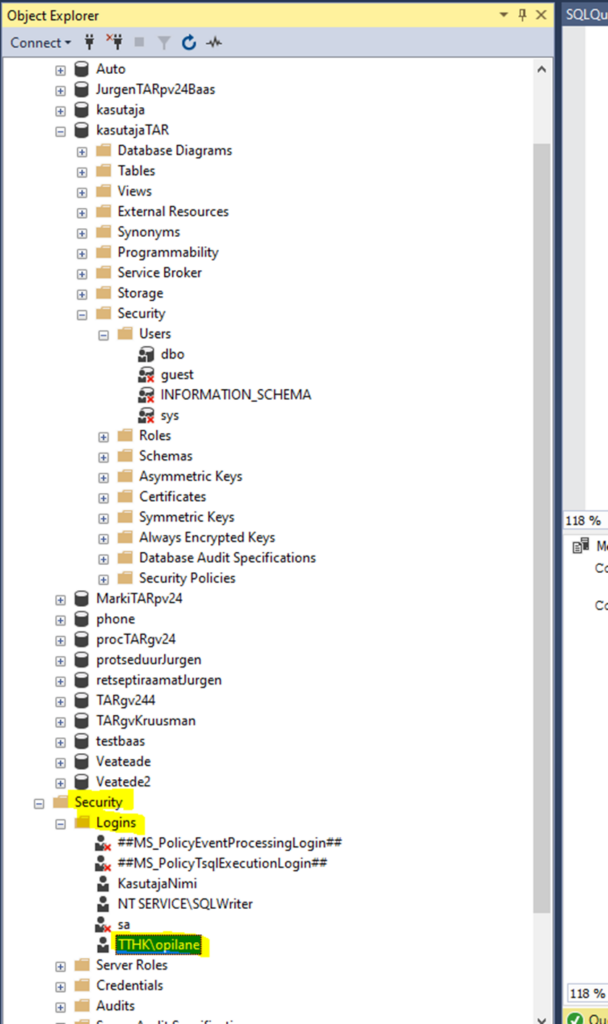608x1024 pixels.
Task: Click the Filter funnel icon
Action: [165, 43]
